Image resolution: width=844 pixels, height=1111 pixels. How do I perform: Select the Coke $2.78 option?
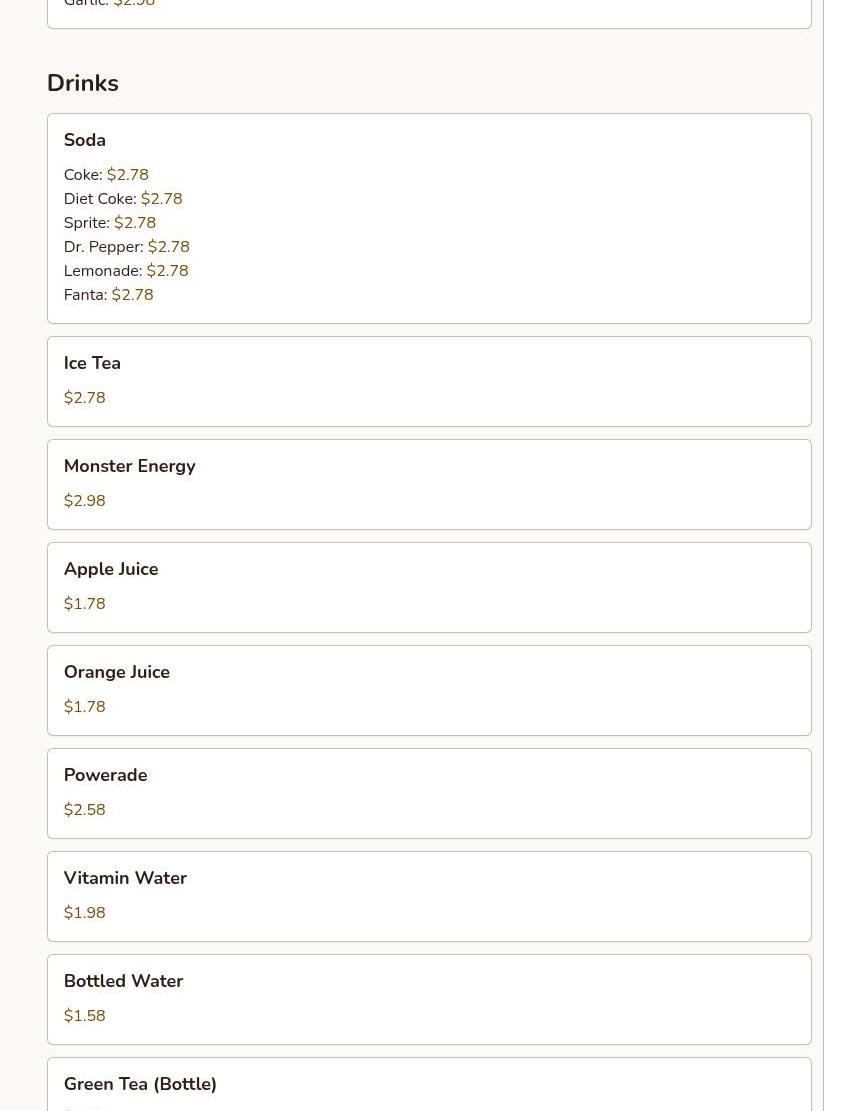[106, 175]
